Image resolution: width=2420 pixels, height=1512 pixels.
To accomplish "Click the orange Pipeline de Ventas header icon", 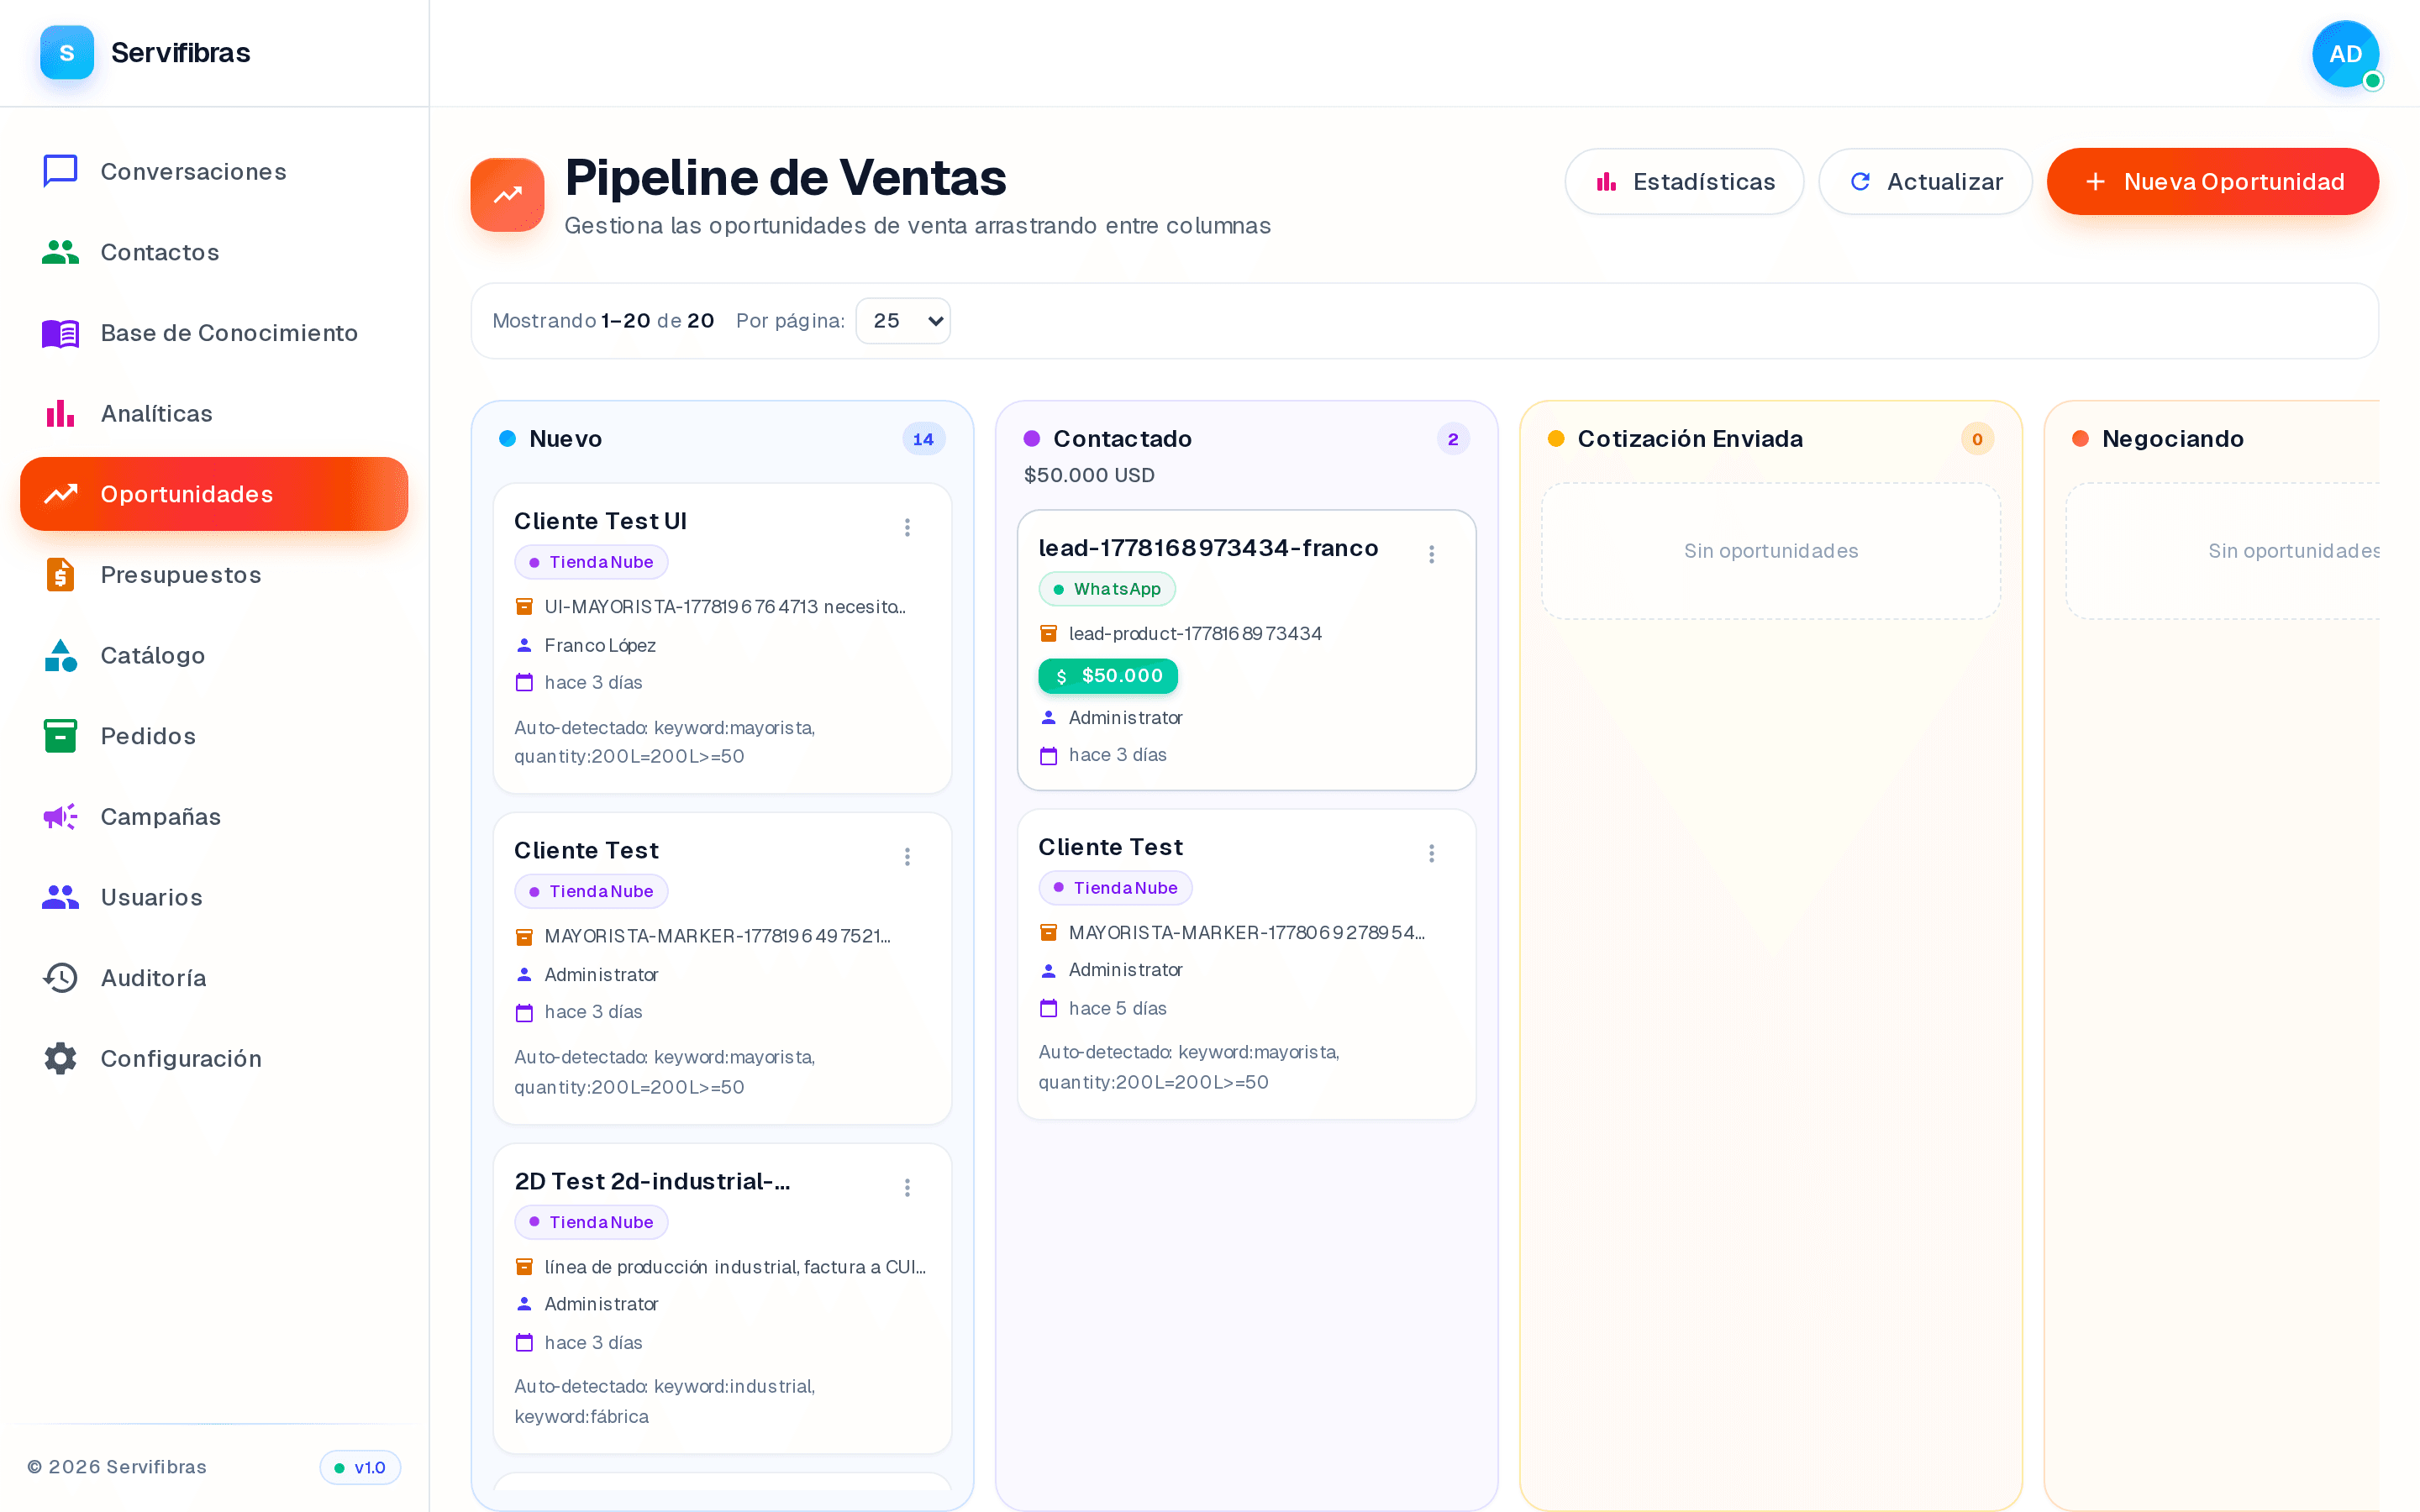I will tap(508, 195).
